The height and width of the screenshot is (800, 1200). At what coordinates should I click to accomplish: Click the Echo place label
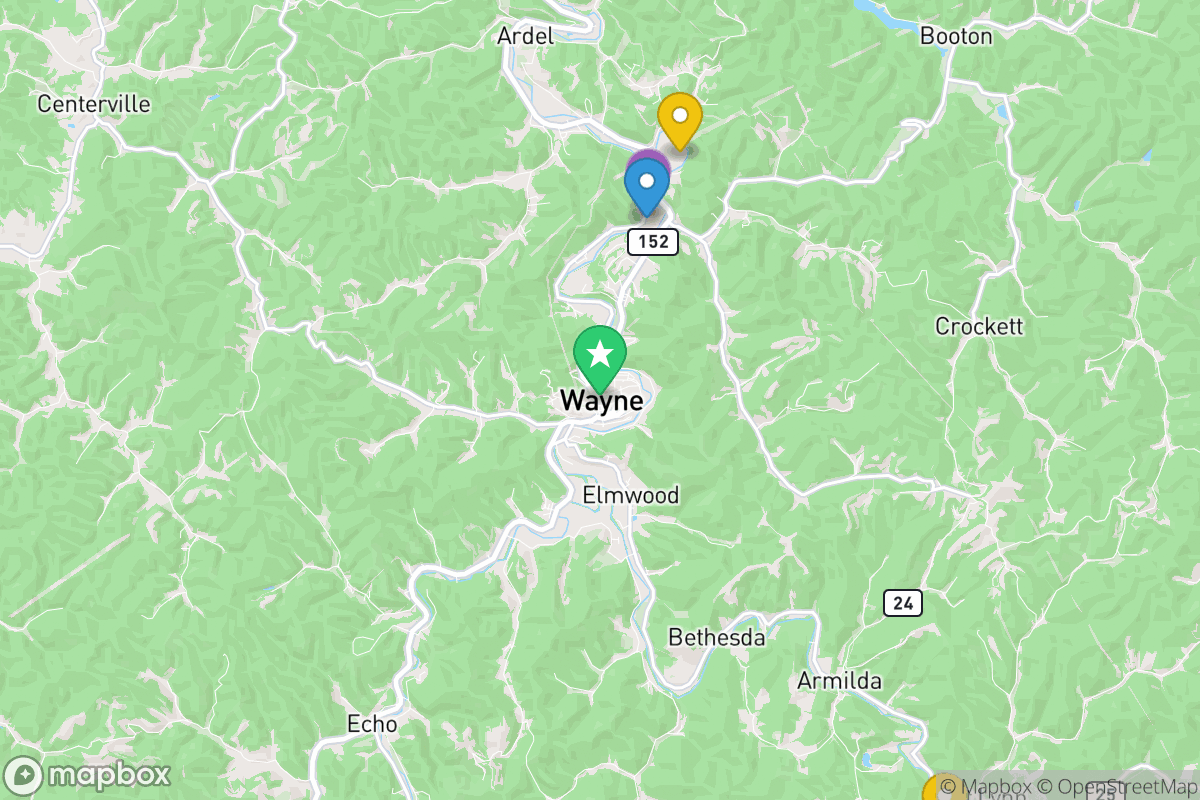pyautogui.click(x=372, y=723)
